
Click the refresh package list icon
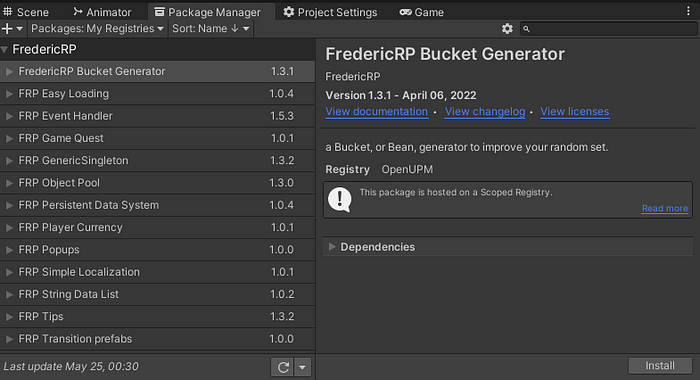coord(283,367)
